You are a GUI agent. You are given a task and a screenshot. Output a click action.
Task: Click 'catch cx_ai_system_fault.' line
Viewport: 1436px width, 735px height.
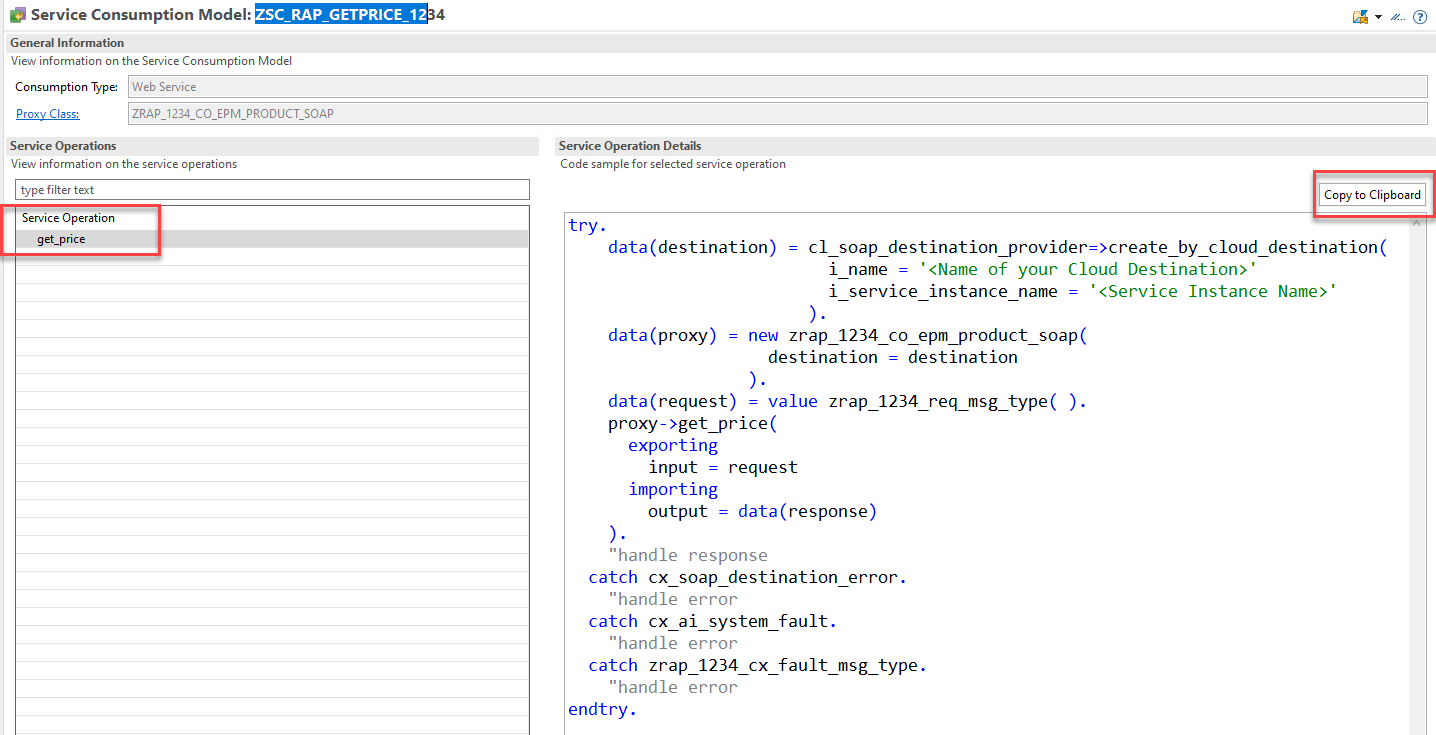pyautogui.click(x=713, y=622)
